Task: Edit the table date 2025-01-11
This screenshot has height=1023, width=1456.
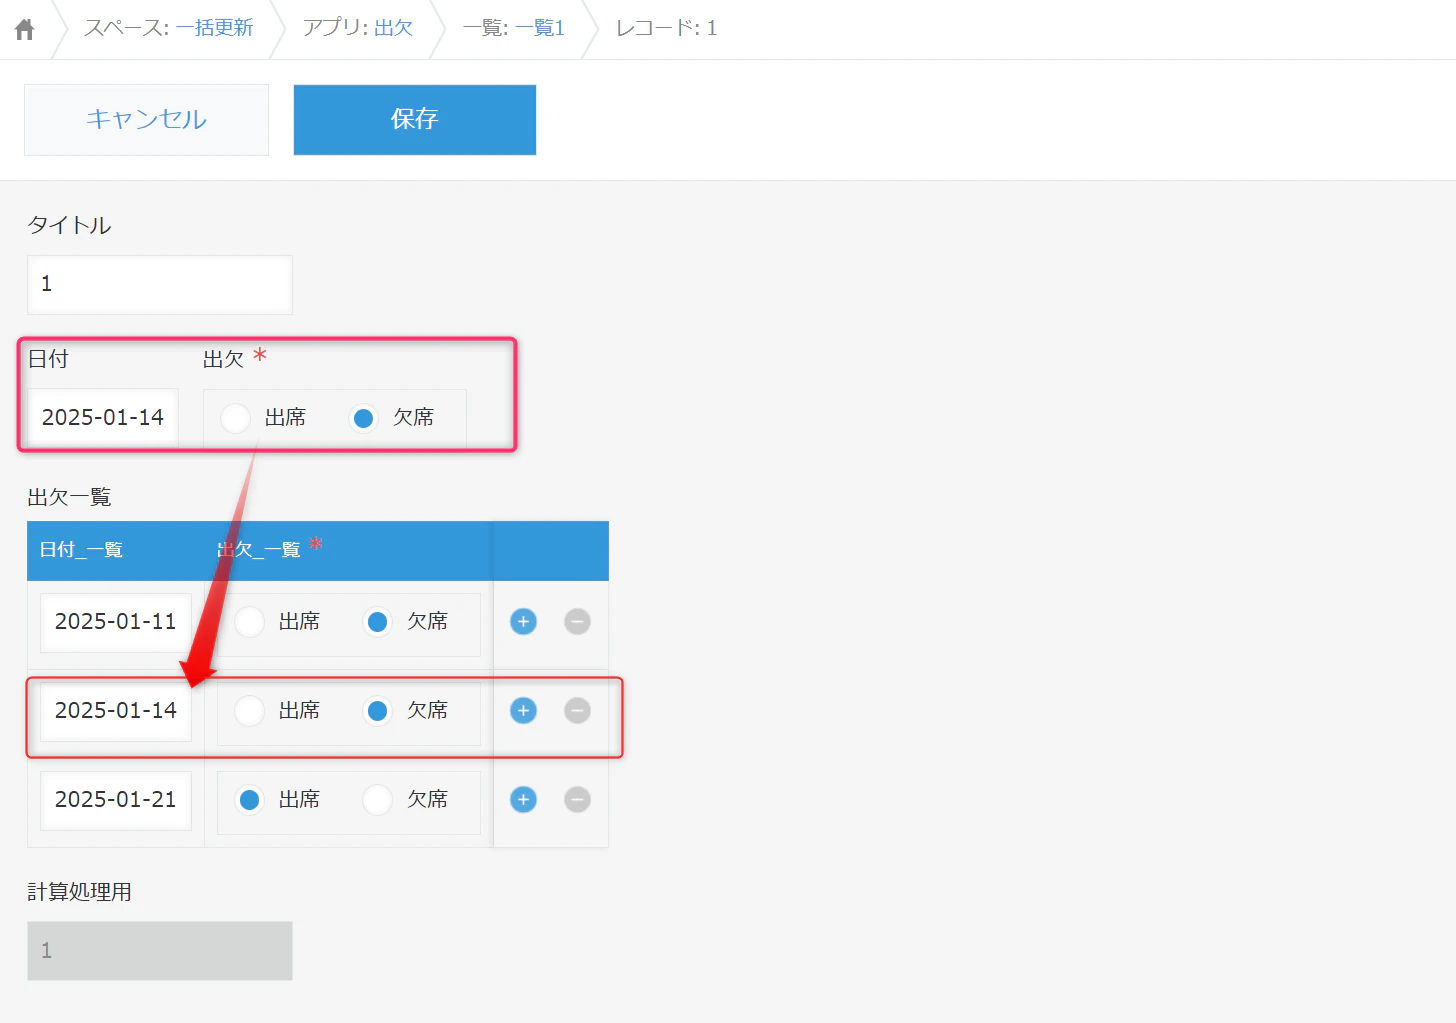Action: [x=116, y=623]
